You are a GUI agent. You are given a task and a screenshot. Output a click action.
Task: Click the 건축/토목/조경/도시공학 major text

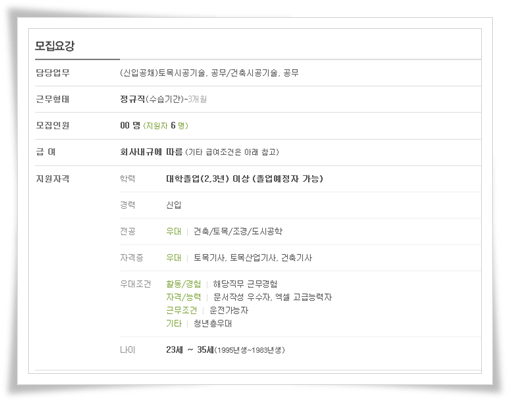pyautogui.click(x=238, y=231)
